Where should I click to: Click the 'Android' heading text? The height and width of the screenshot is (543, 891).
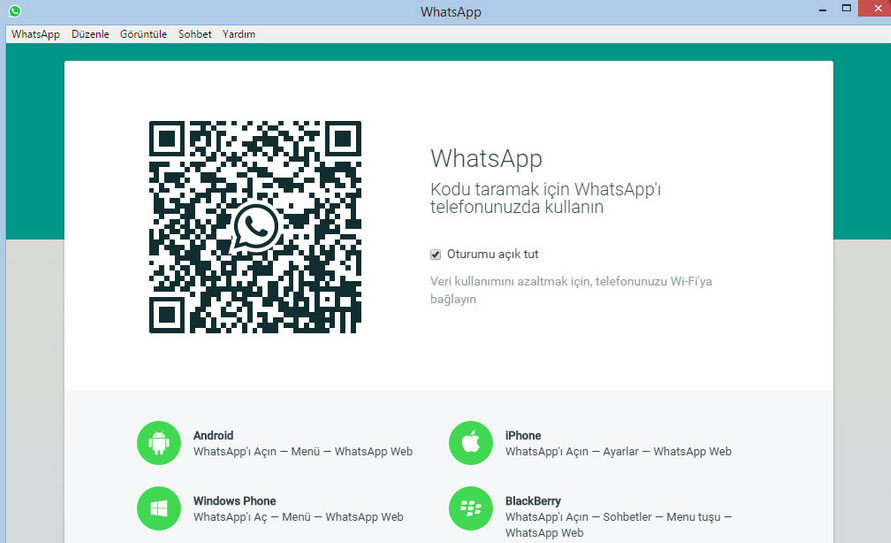click(x=213, y=436)
